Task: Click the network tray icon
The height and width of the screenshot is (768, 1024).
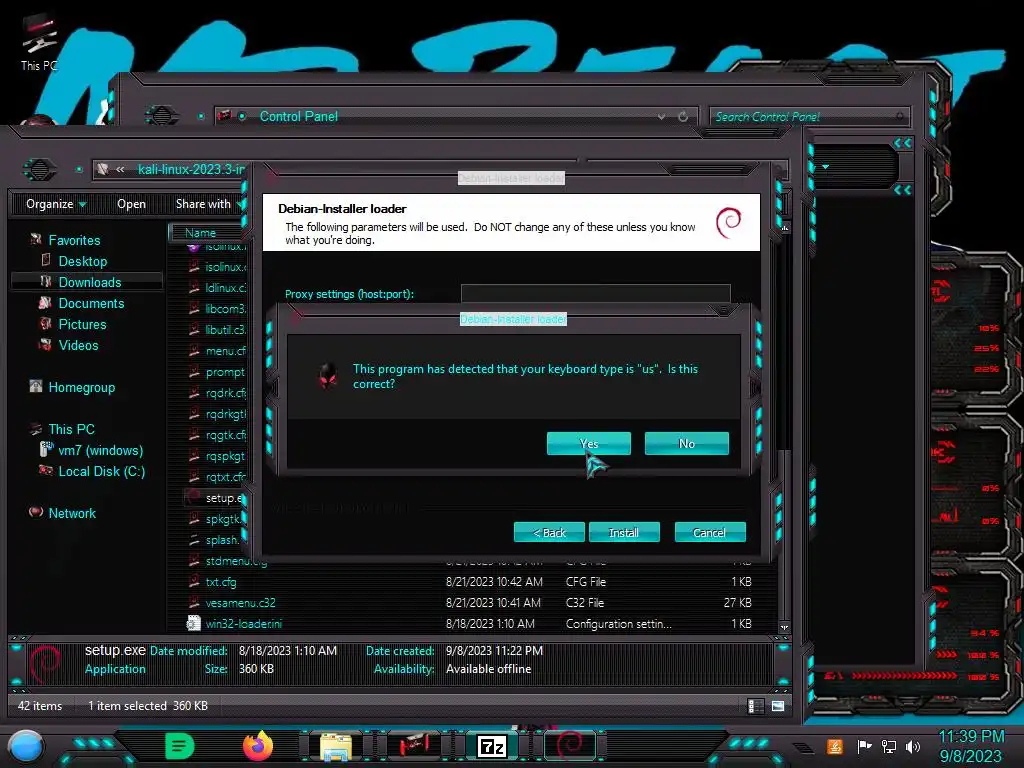Action: click(x=888, y=746)
